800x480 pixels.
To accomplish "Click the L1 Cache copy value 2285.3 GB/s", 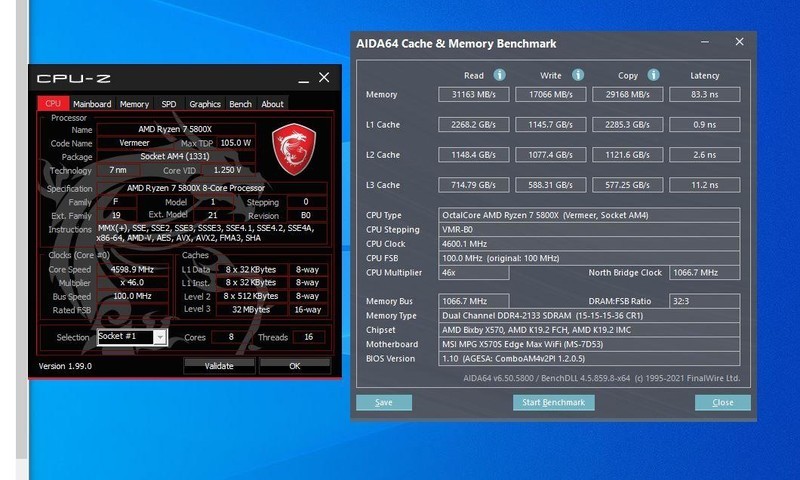I will click(628, 124).
